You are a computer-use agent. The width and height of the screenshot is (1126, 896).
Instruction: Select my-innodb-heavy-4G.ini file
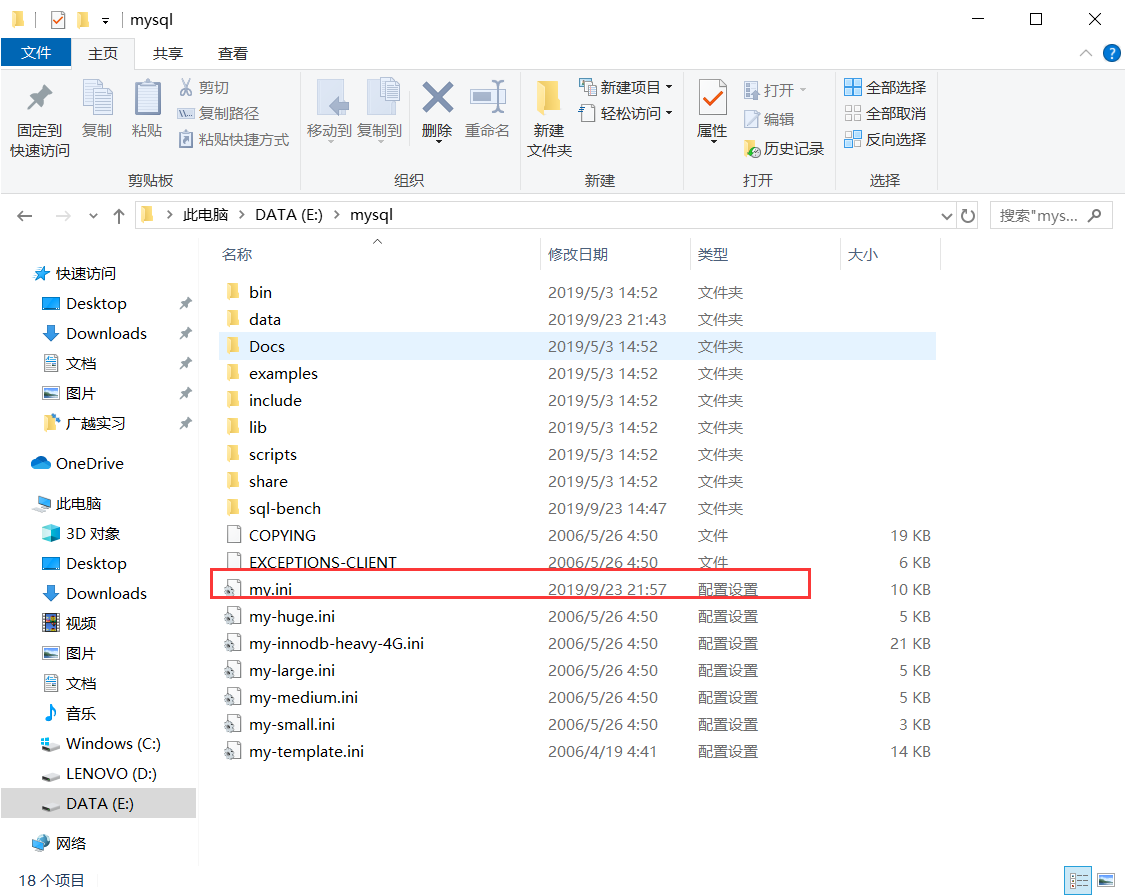(x=577, y=643)
